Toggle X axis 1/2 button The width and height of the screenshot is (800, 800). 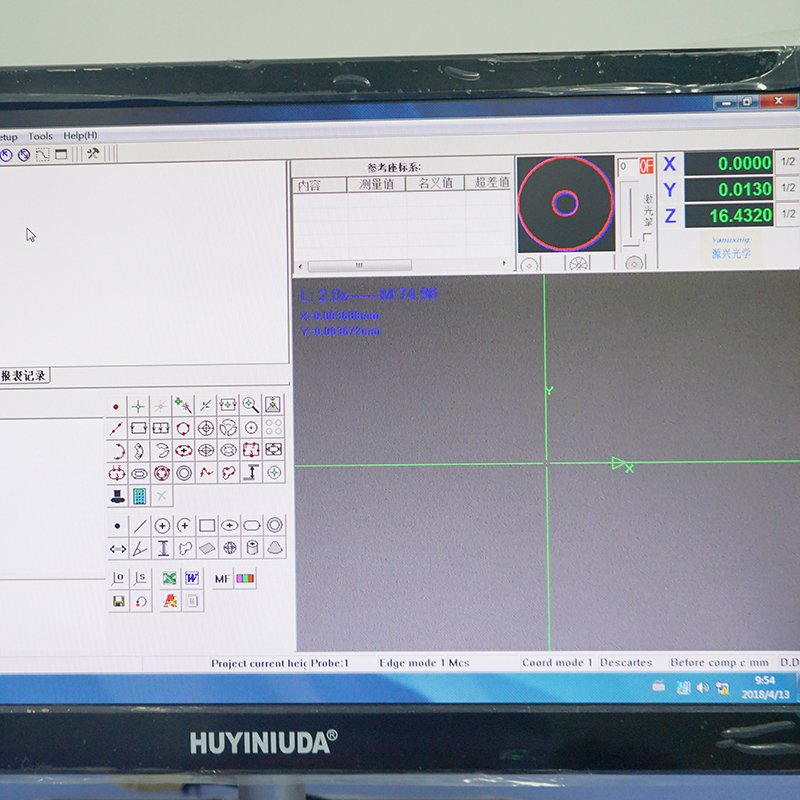point(788,162)
